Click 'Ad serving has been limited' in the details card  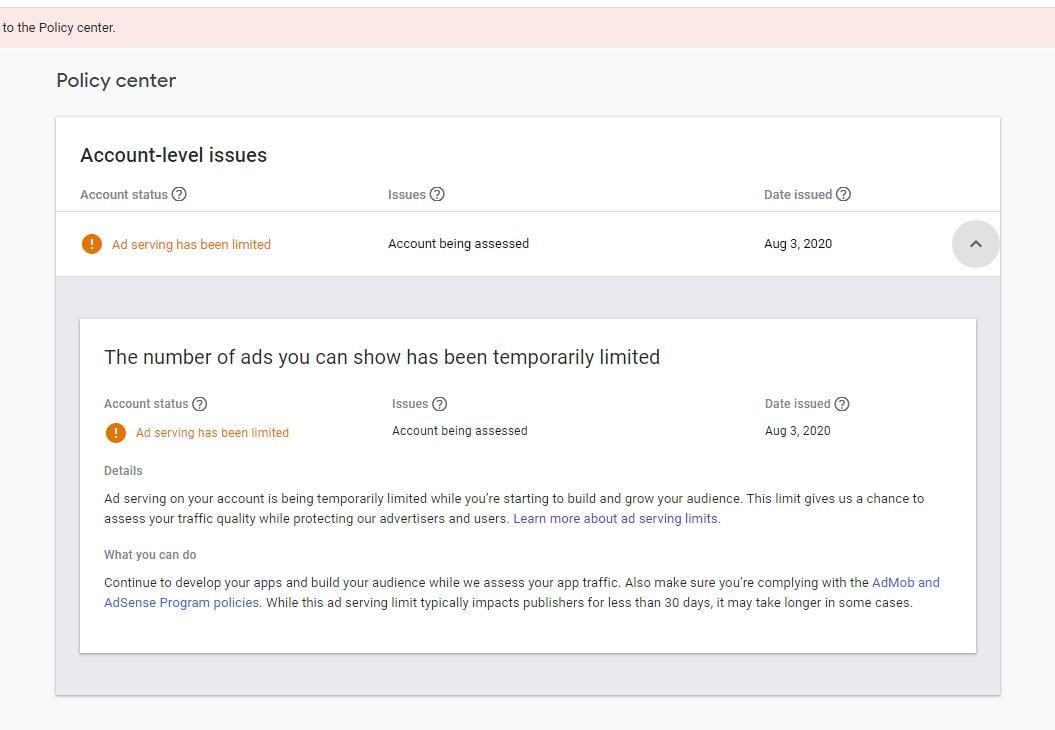212,432
